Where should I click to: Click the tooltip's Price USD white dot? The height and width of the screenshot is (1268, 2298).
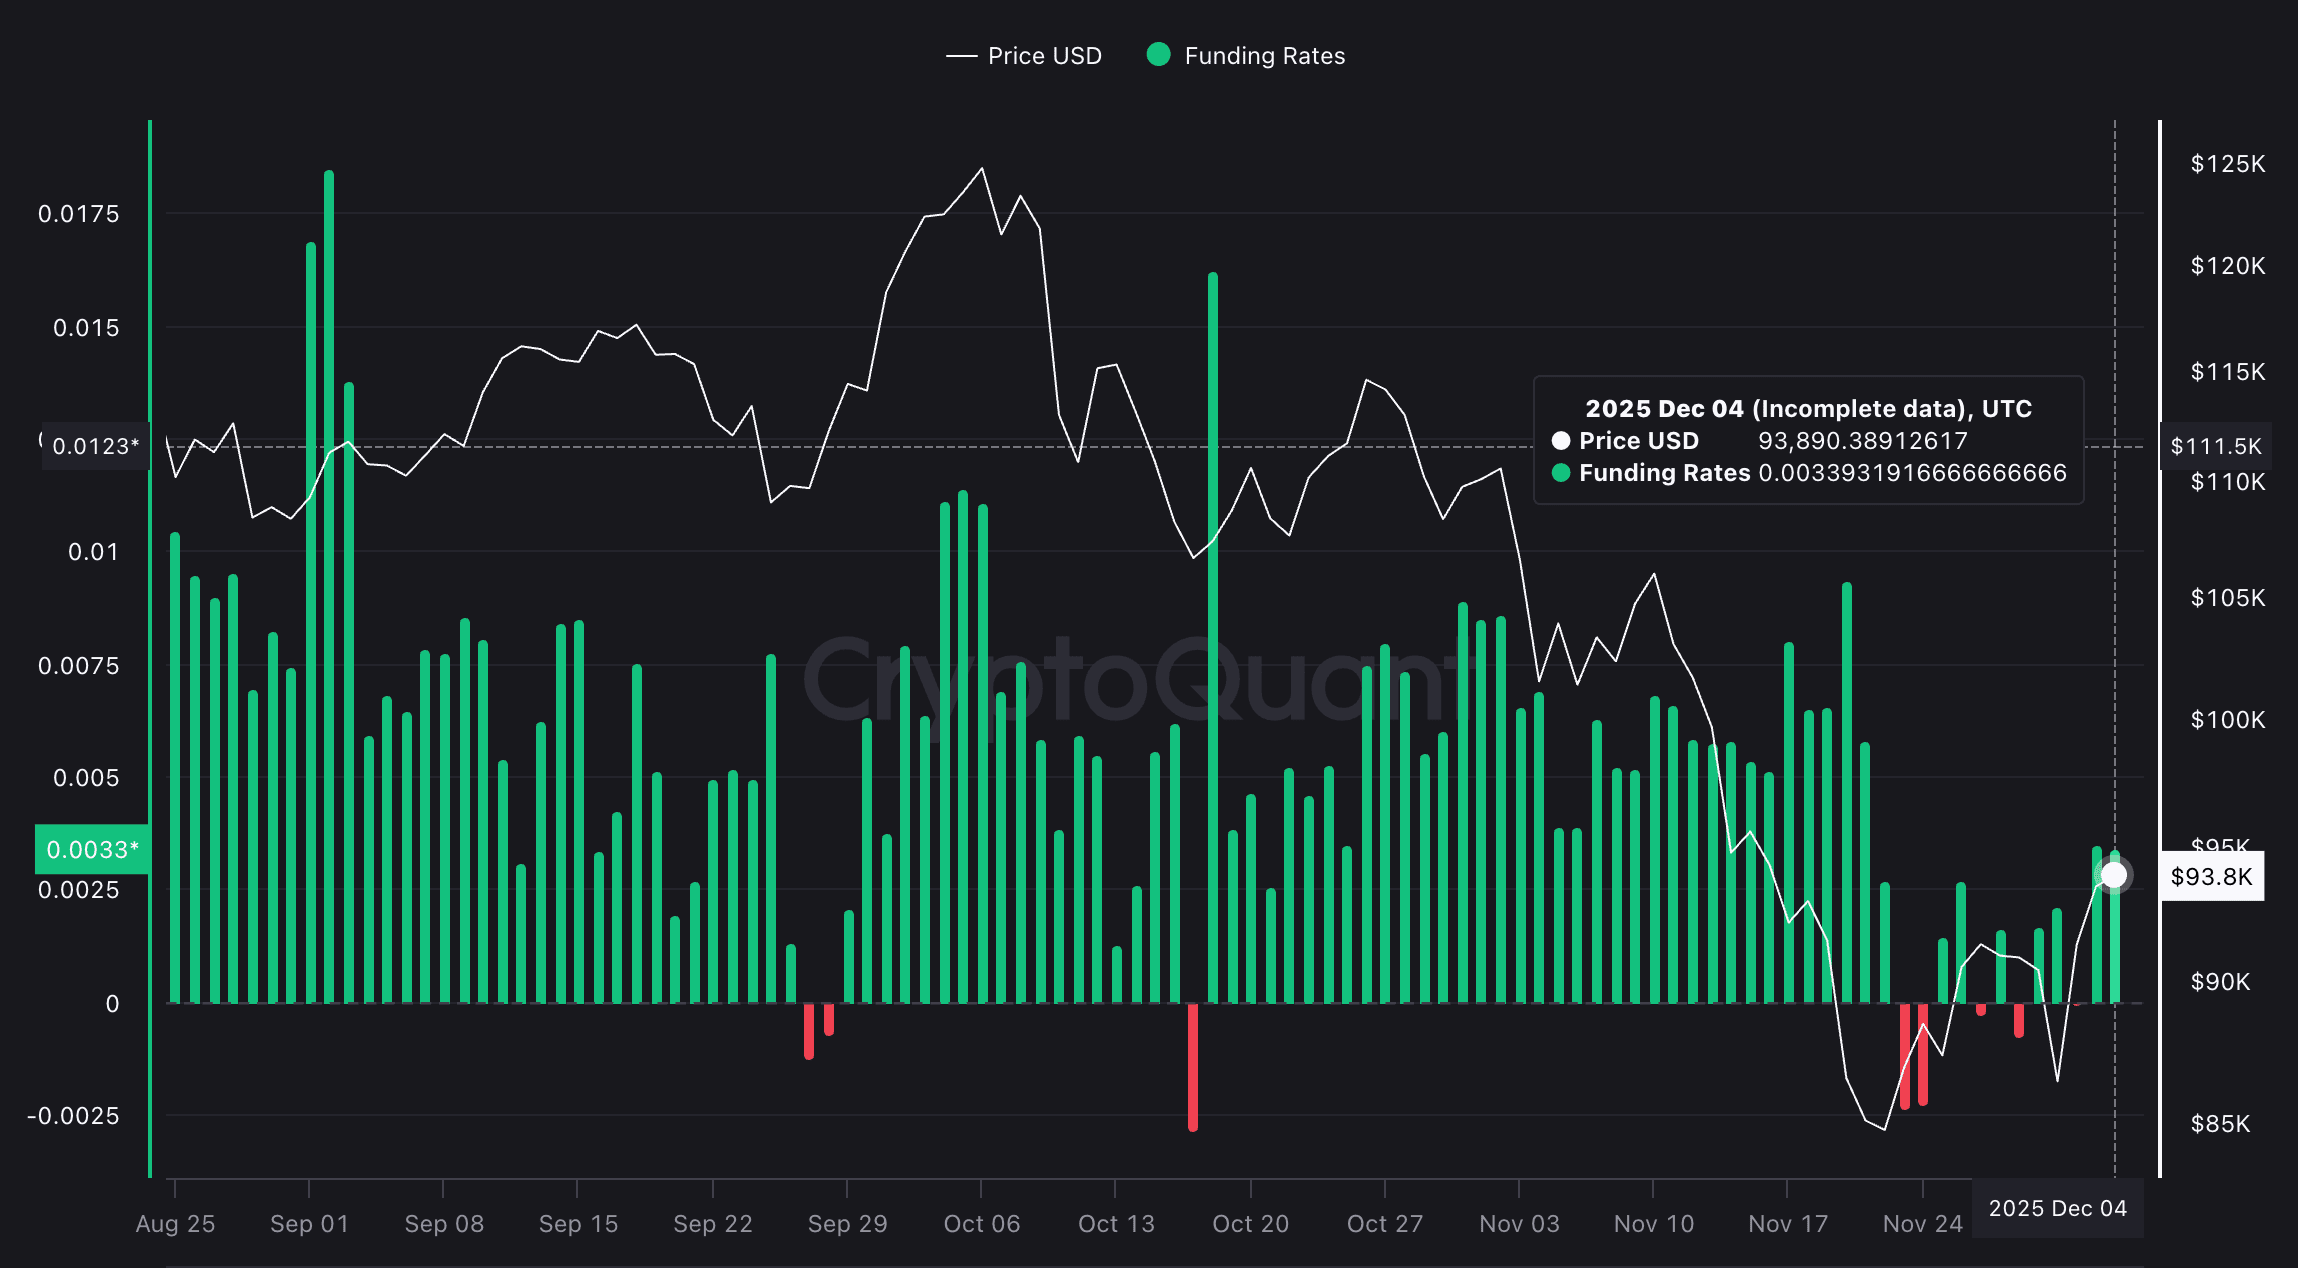pos(1560,441)
